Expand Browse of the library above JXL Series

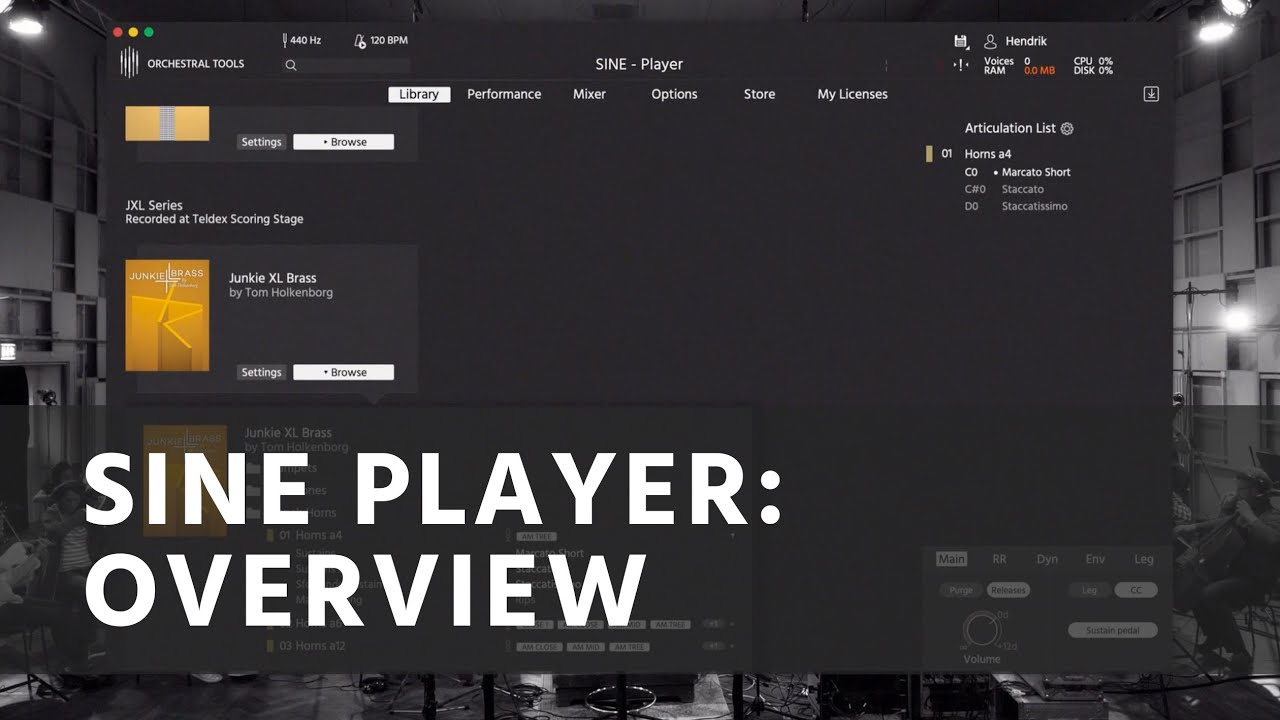(x=343, y=142)
